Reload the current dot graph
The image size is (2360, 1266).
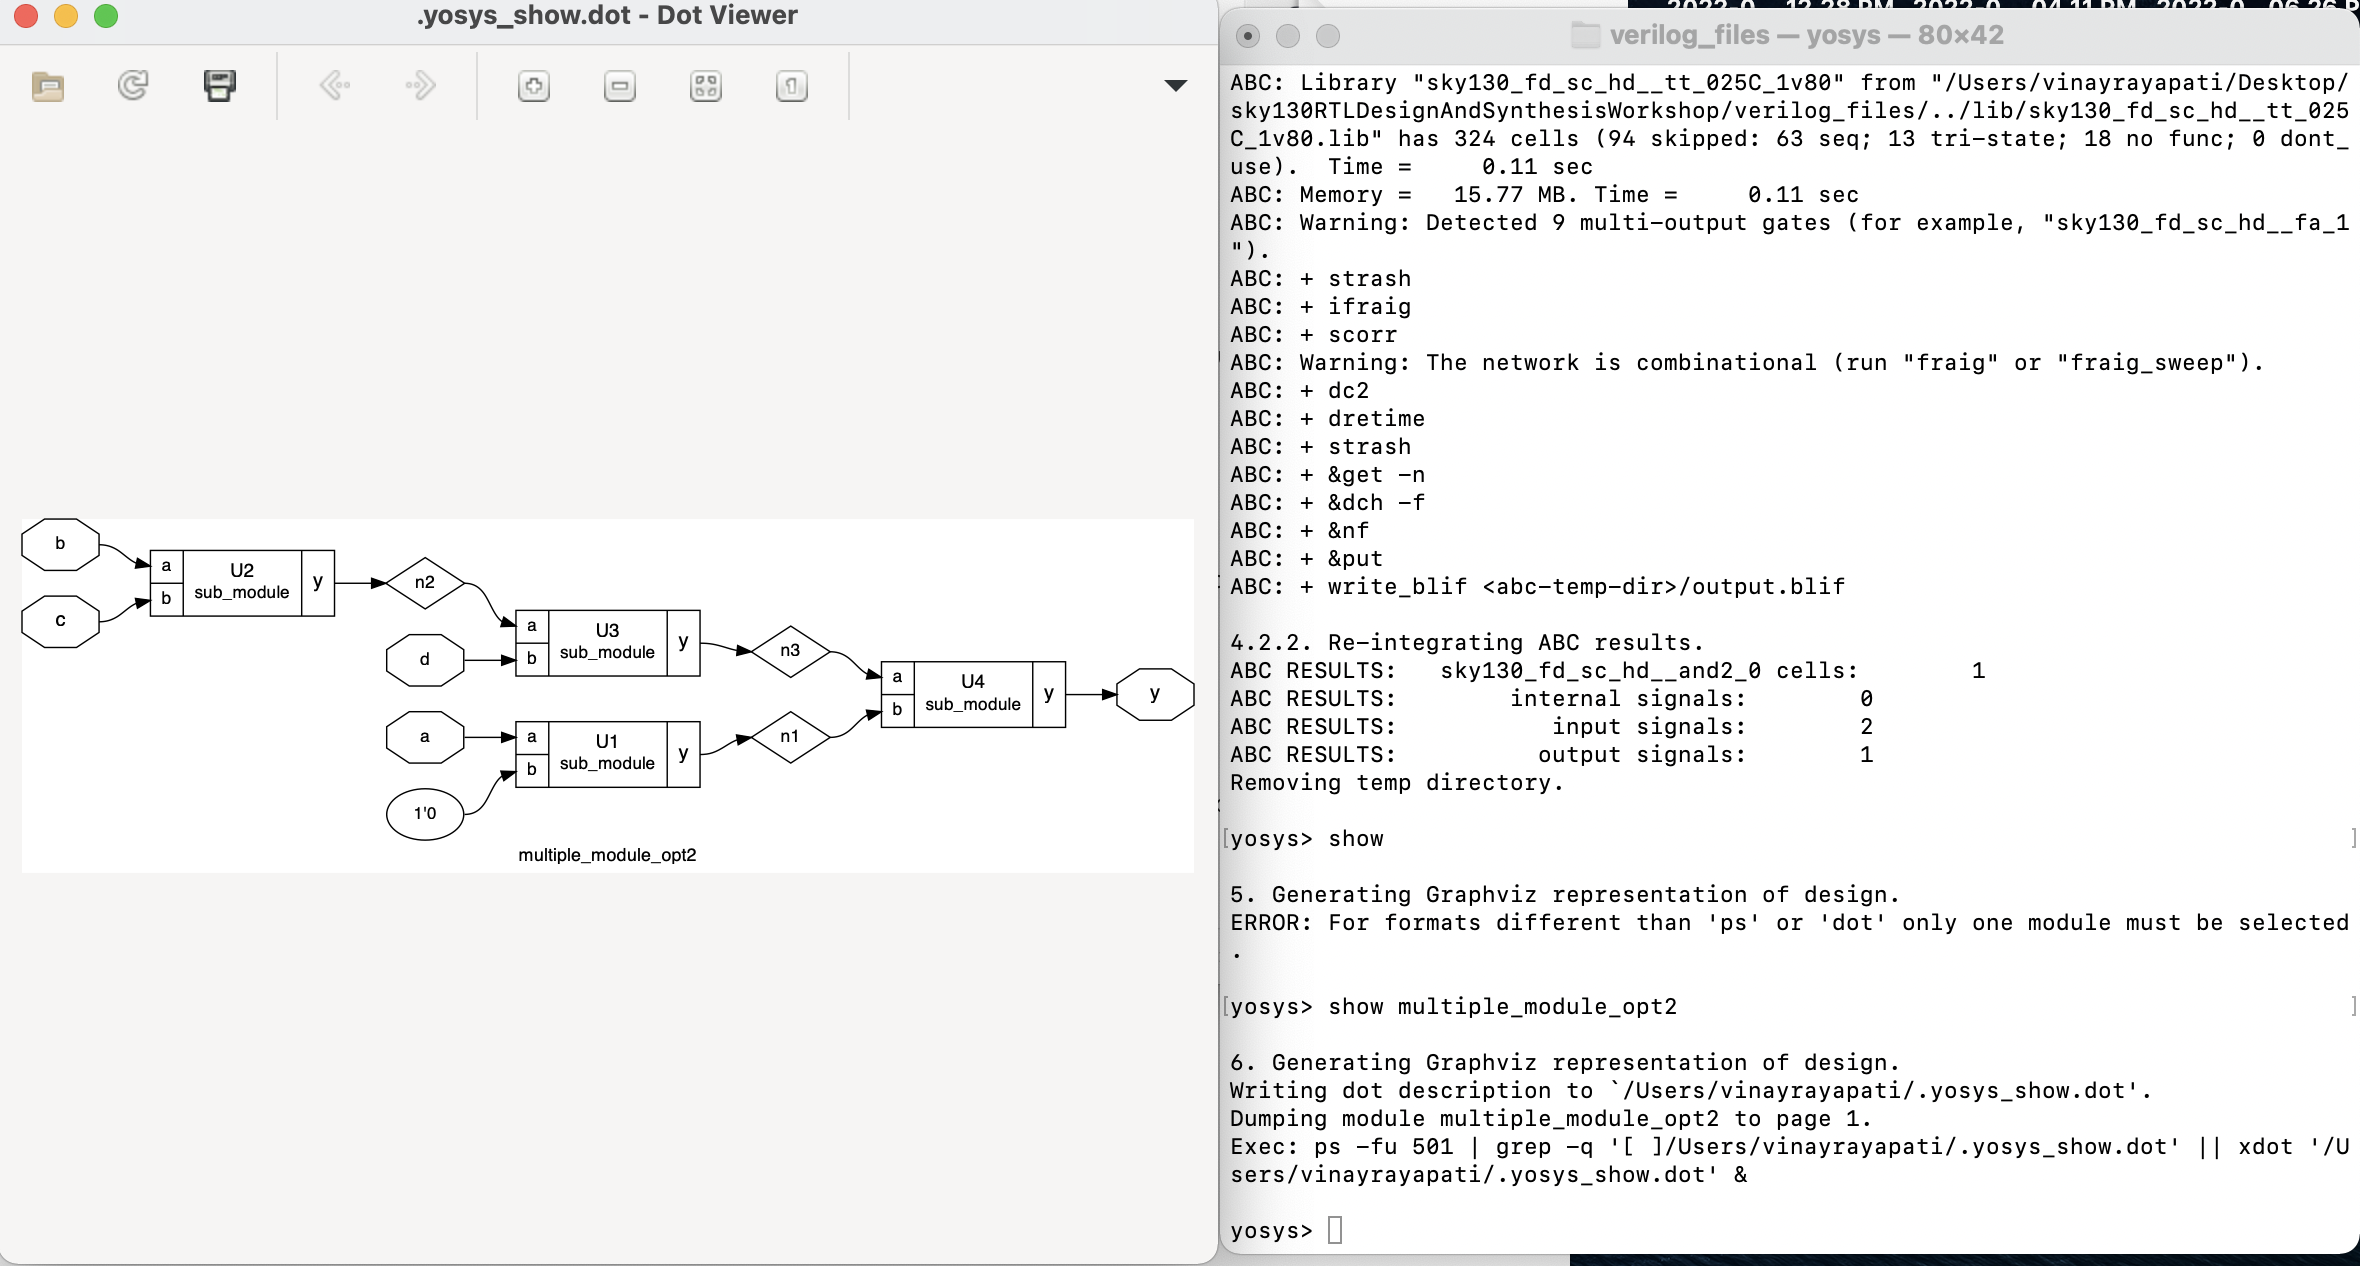[x=131, y=87]
